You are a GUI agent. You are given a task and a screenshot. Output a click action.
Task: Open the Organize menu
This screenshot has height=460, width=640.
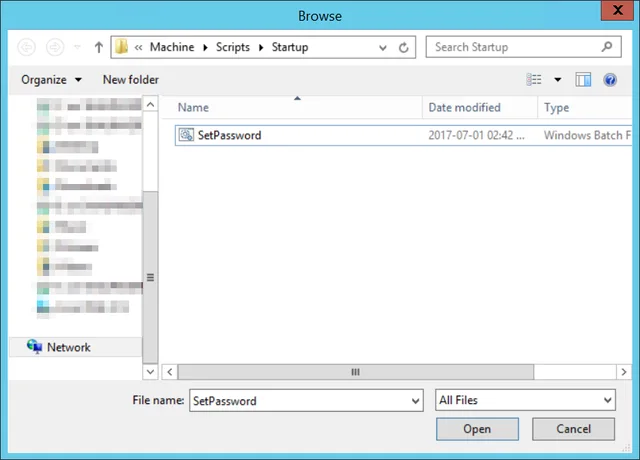[x=51, y=80]
